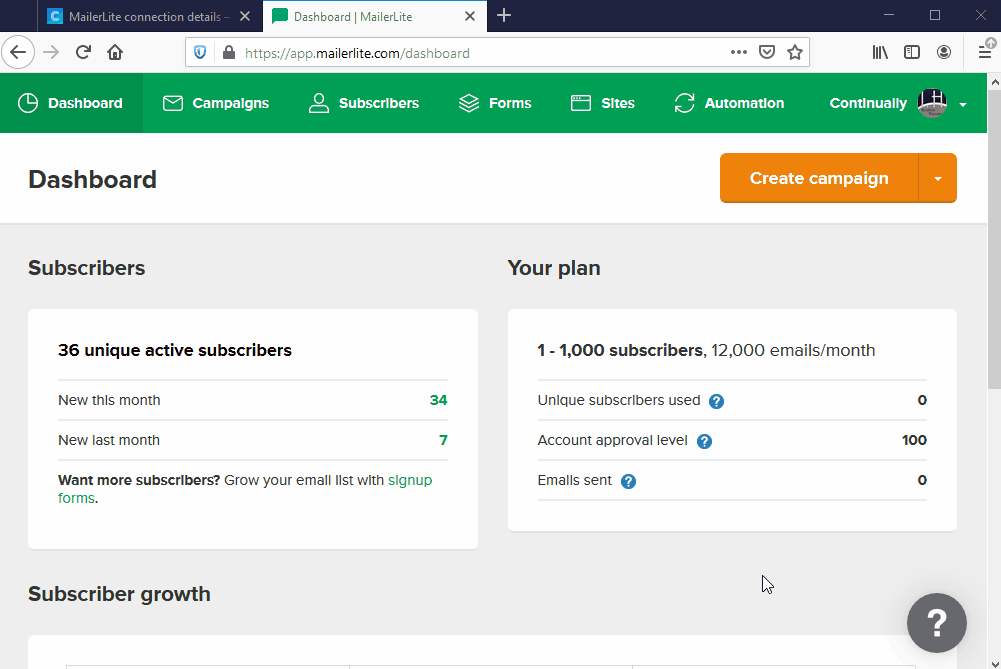Click the 34 new this month value
Image resolution: width=1001 pixels, height=669 pixels.
pyautogui.click(x=439, y=400)
